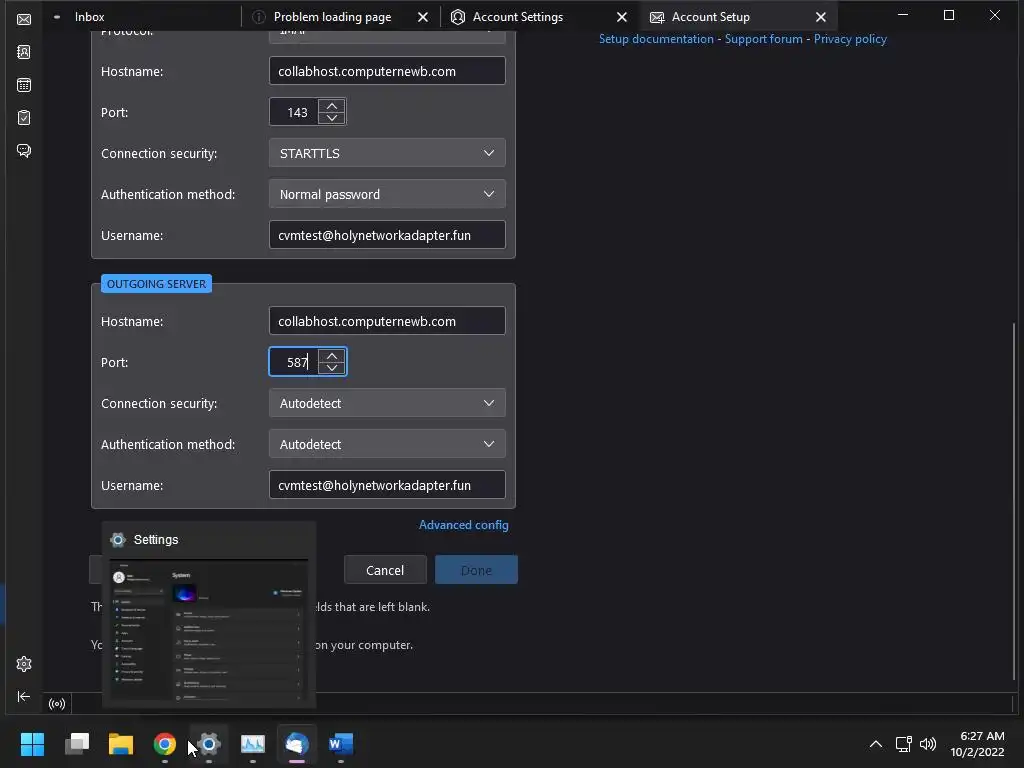The image size is (1024, 768).
Task: Open the monitor graph app on taskbar
Action: tap(253, 744)
